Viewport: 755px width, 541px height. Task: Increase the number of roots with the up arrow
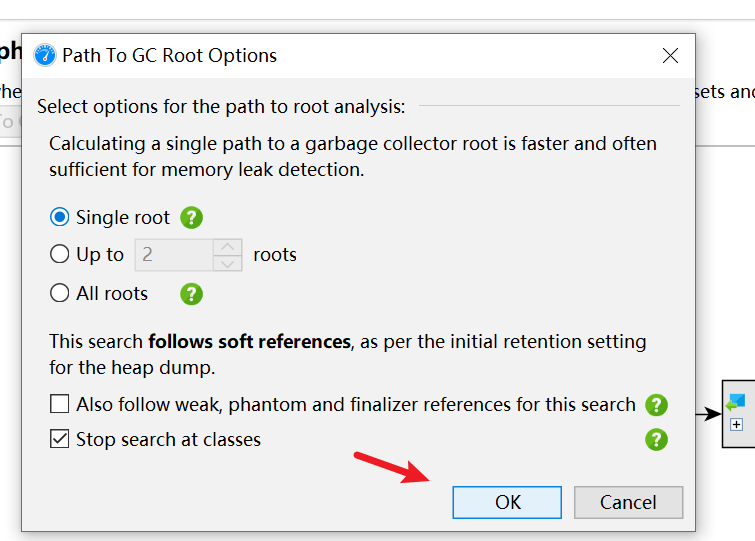pos(228,246)
